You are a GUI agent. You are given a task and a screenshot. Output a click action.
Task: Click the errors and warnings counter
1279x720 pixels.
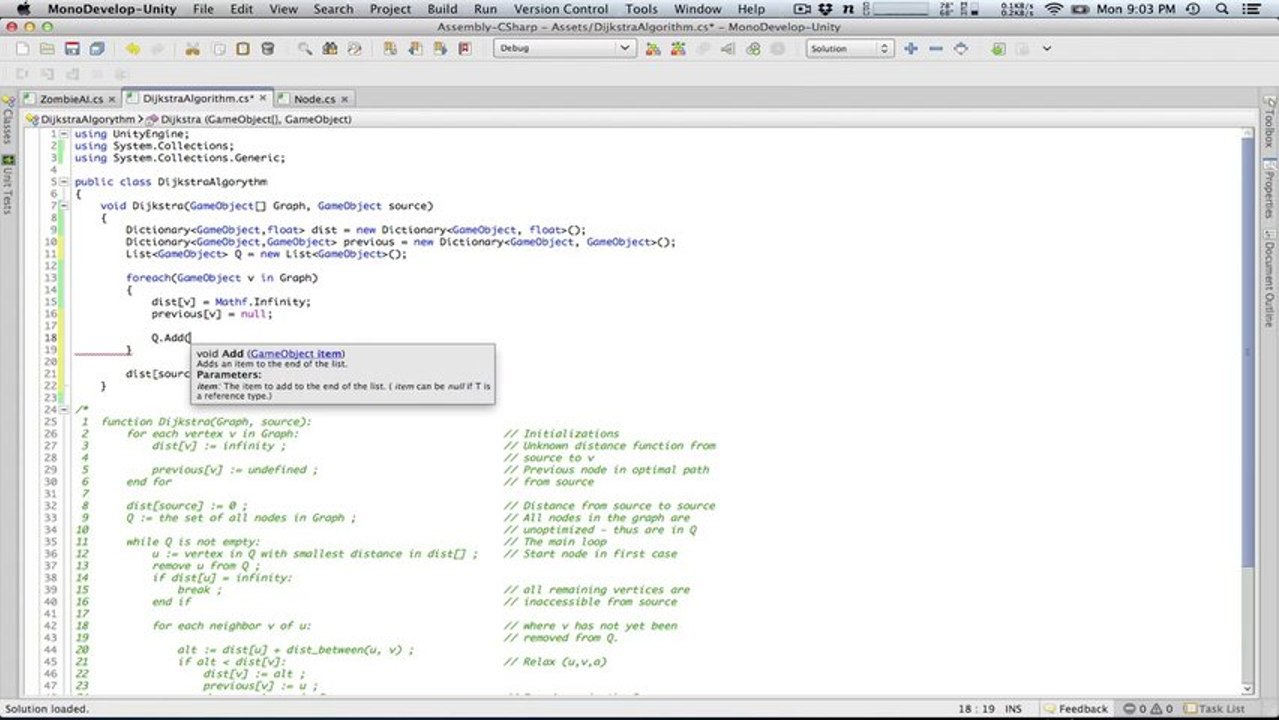click(x=1146, y=709)
